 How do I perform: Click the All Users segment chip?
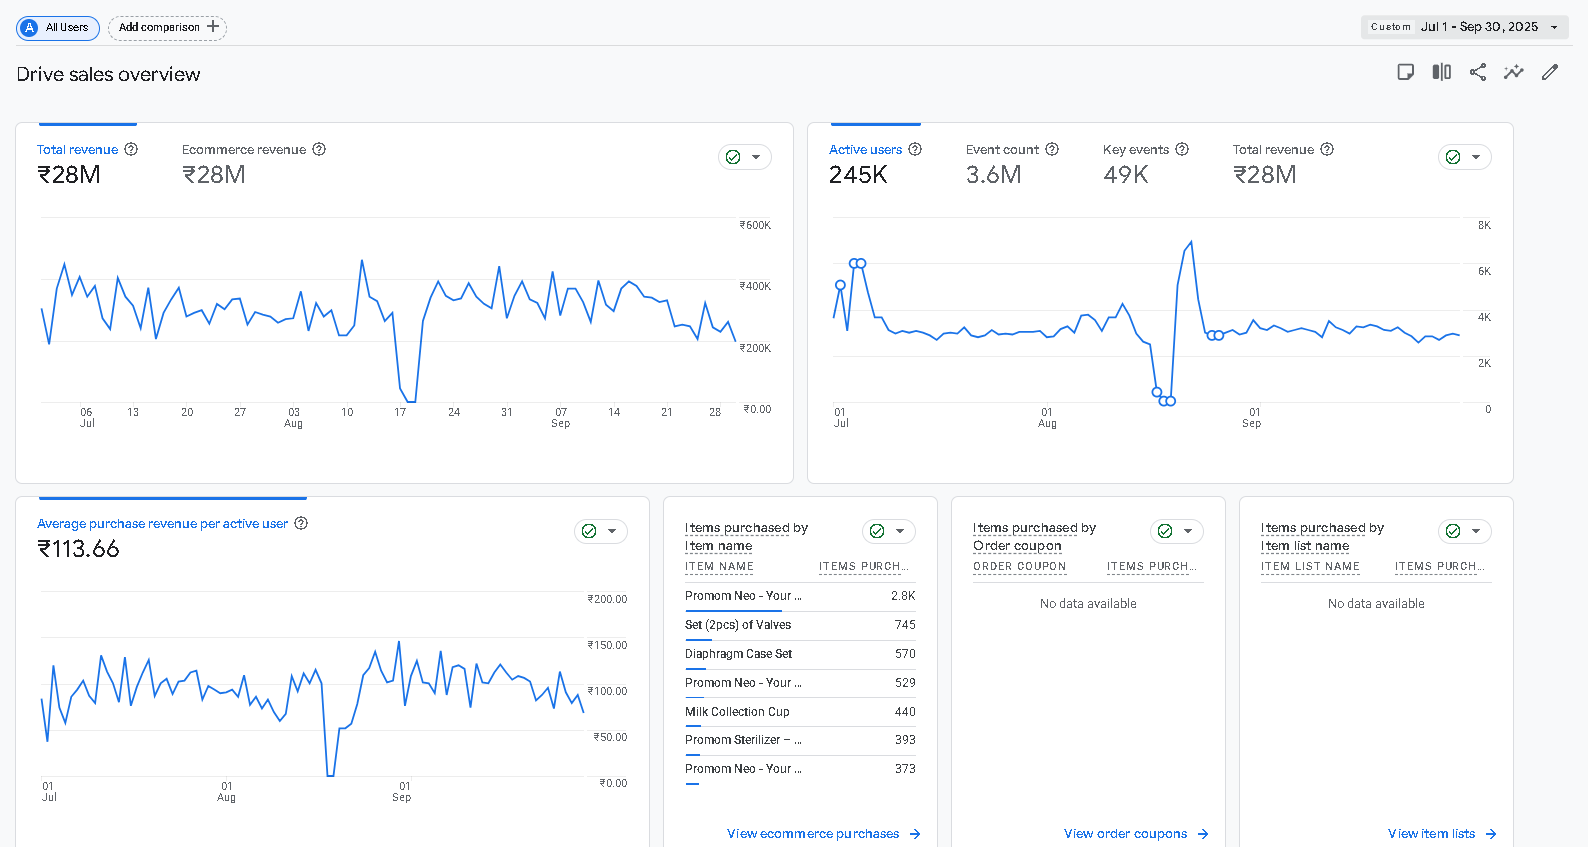[58, 28]
